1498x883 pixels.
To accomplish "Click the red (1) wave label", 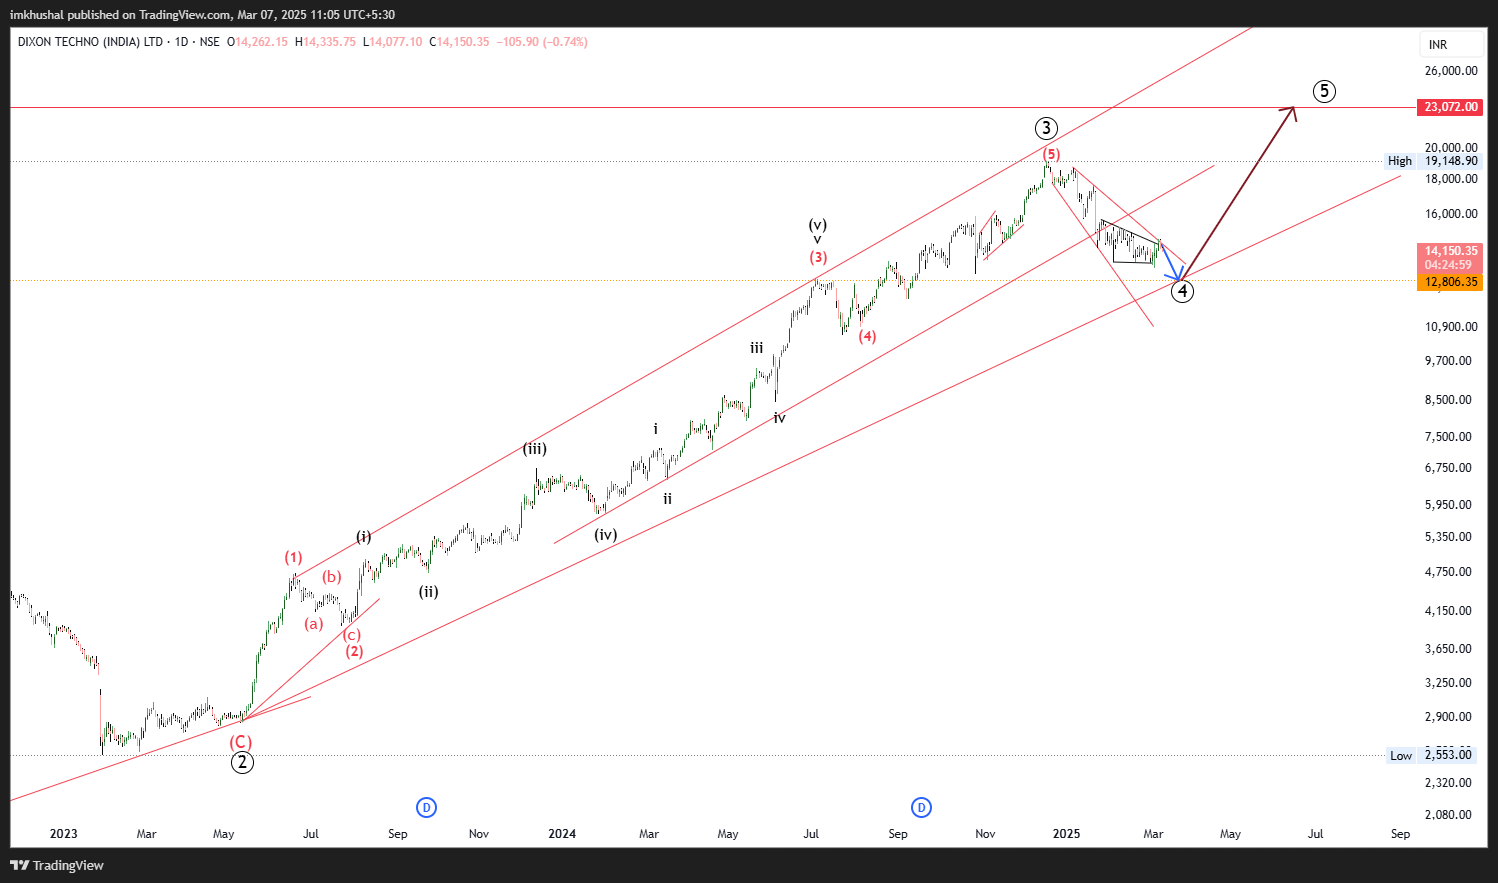I will [x=293, y=557].
